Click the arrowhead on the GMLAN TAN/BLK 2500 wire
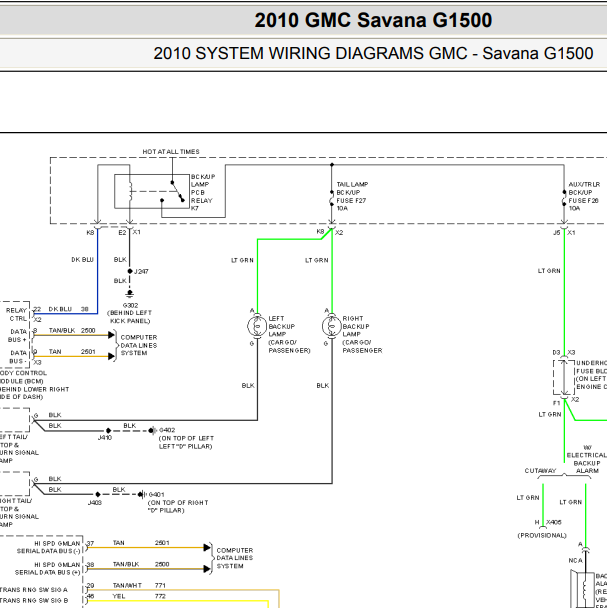The width and height of the screenshot is (607, 608). point(207,569)
